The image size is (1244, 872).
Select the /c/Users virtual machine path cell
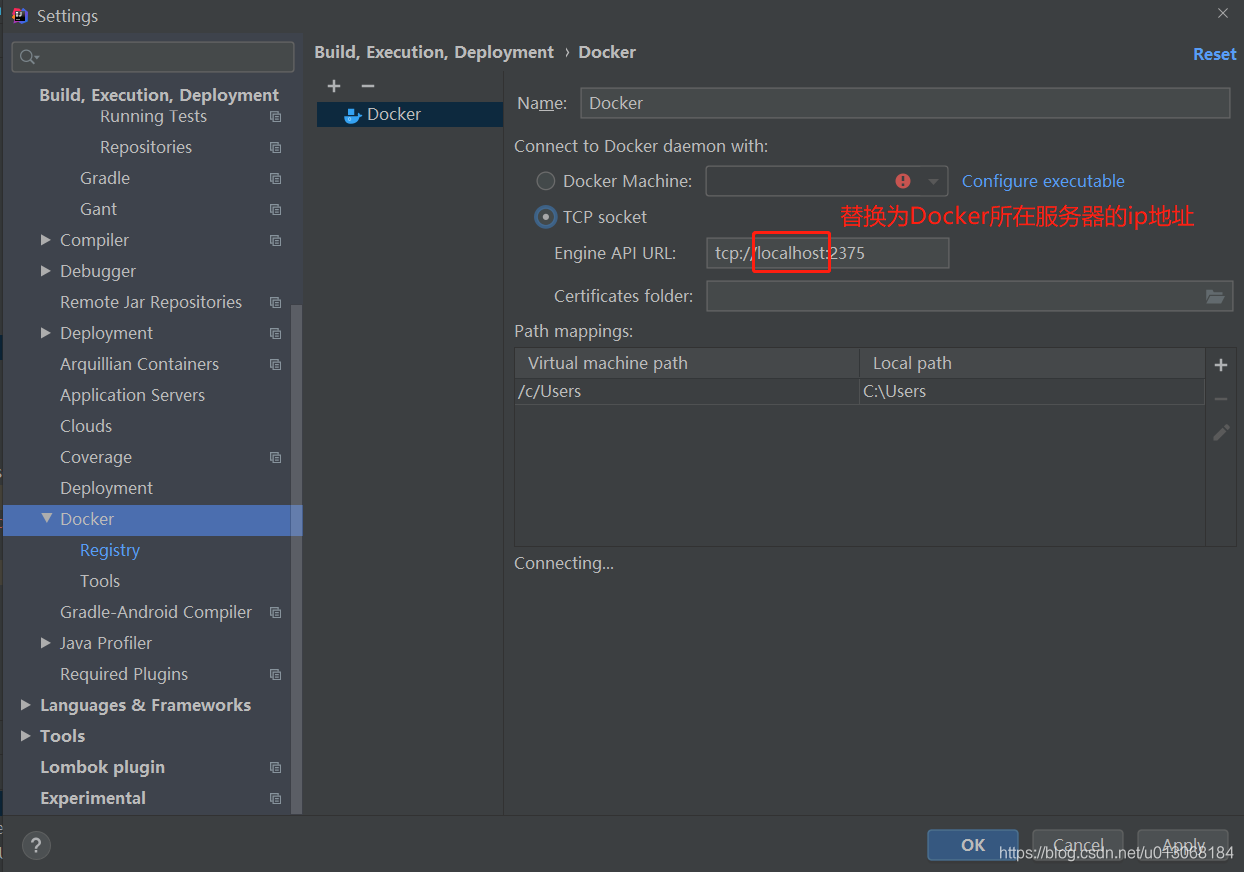[x=687, y=391]
